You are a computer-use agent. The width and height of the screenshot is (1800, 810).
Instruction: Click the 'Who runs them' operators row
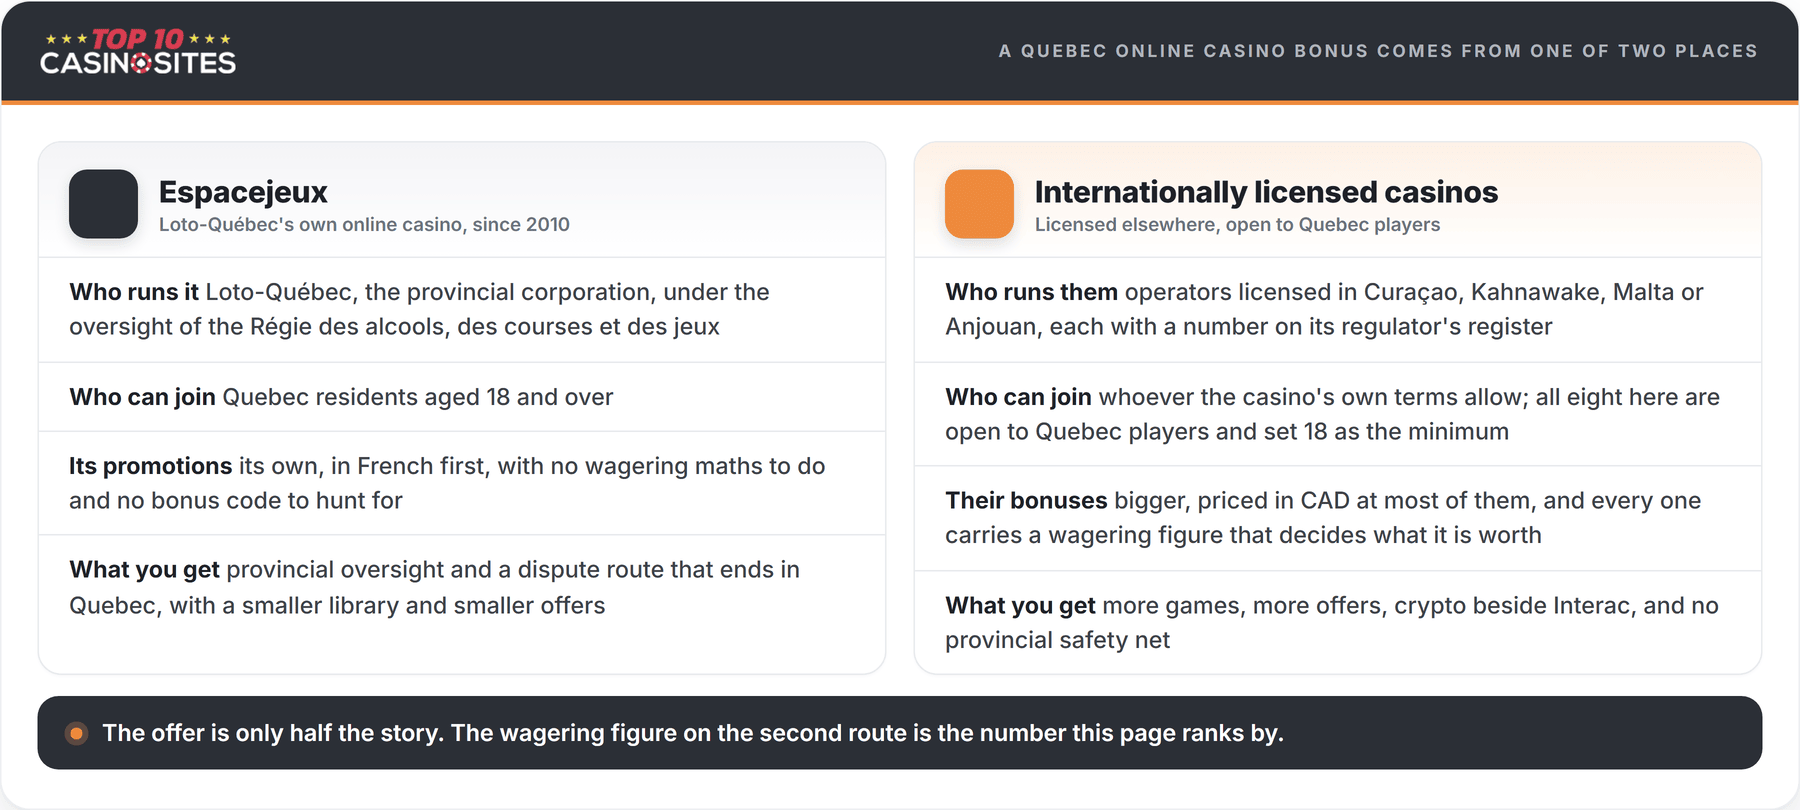(x=1338, y=309)
